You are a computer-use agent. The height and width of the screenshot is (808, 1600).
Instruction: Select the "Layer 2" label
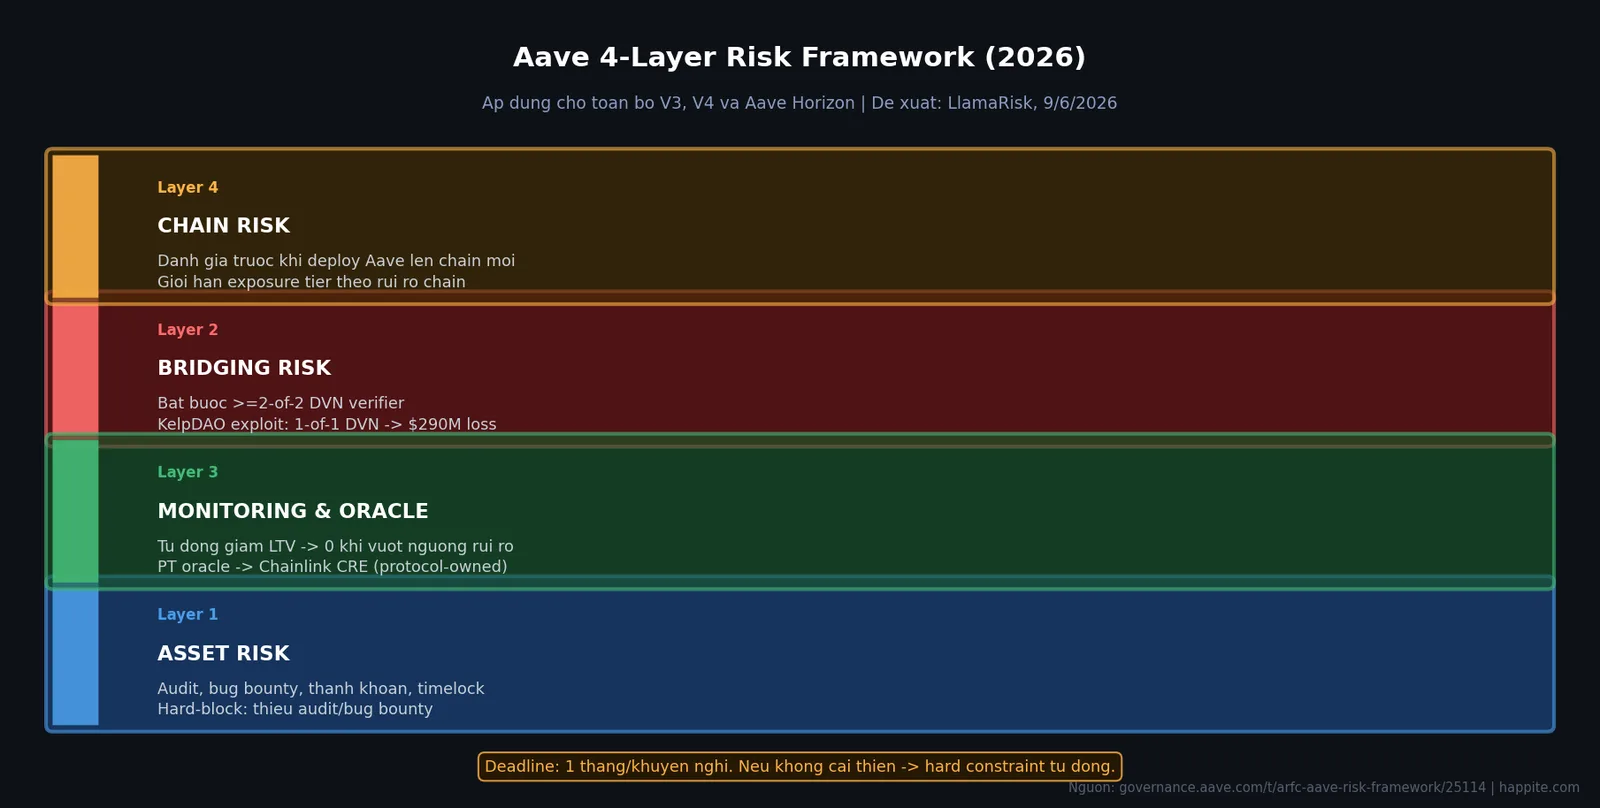pyautogui.click(x=187, y=330)
